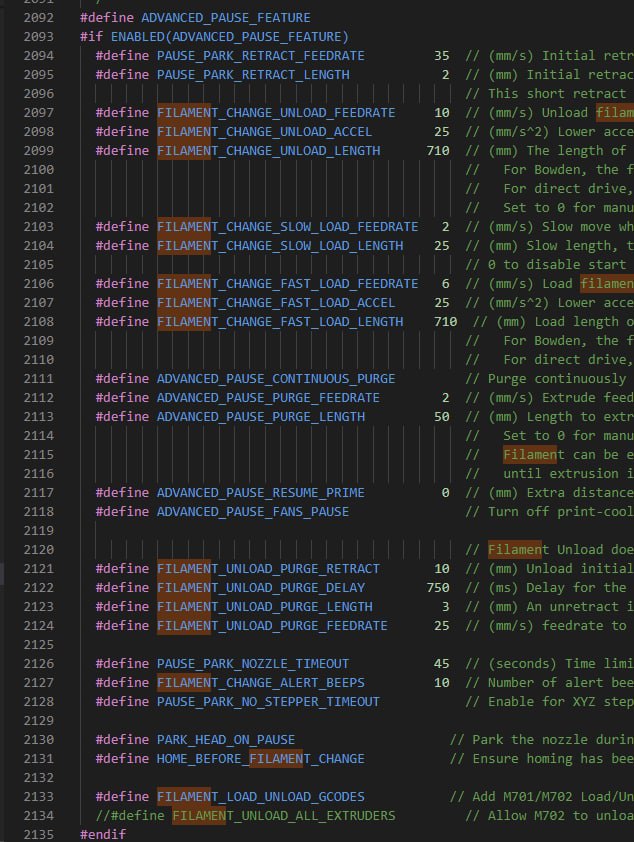The width and height of the screenshot is (634, 842).
Task: Click ADVANCED_PAUSE_FANS_PAUSE macro name
Action: tap(253, 512)
